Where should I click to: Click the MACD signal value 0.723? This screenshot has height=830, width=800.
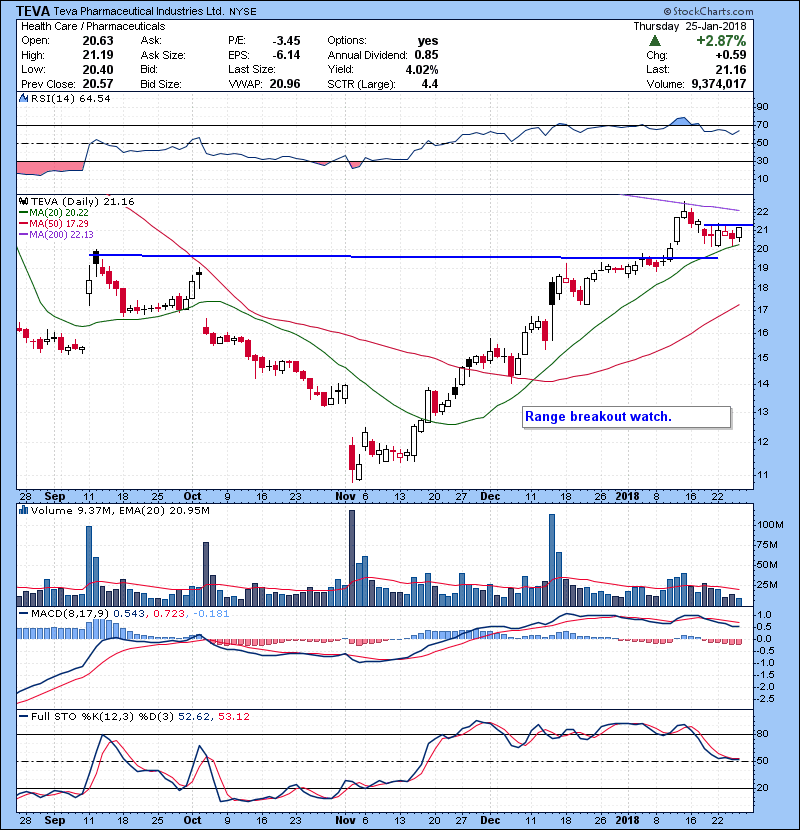pyautogui.click(x=169, y=614)
